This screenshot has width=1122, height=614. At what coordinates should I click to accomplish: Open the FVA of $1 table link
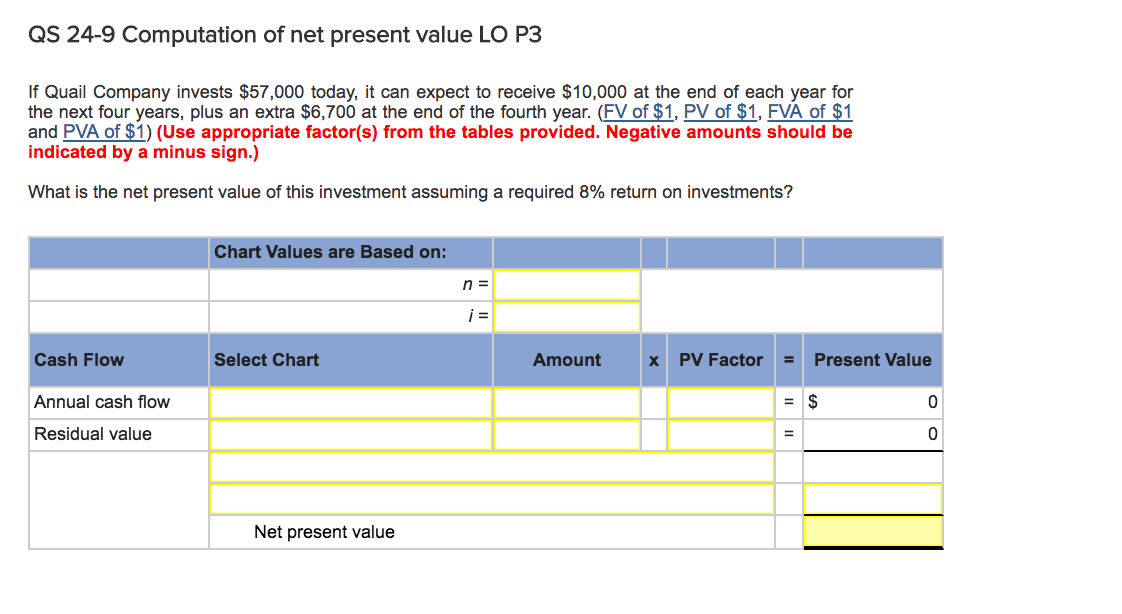809,112
